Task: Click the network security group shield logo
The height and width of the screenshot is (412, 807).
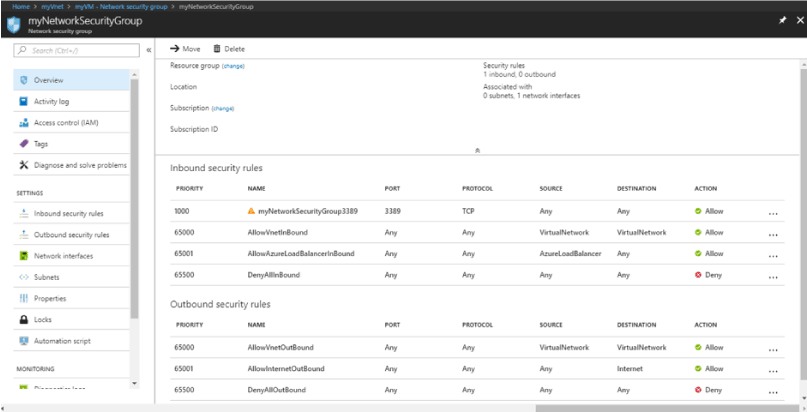Action: pos(13,24)
